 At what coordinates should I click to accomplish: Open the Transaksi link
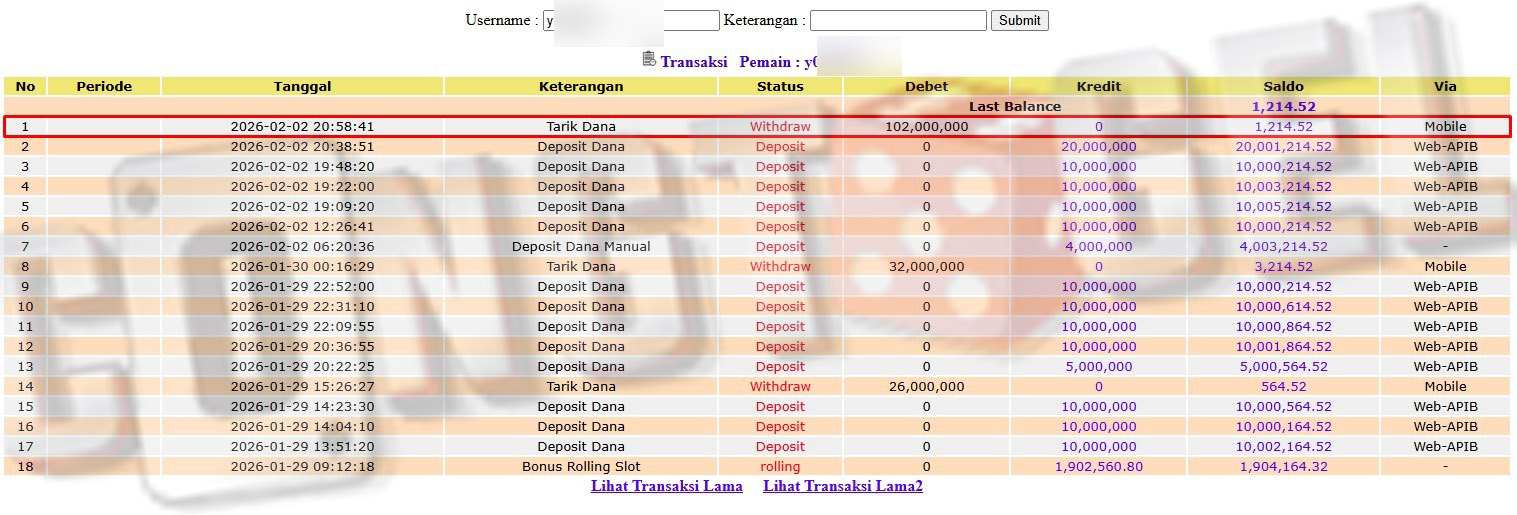693,62
